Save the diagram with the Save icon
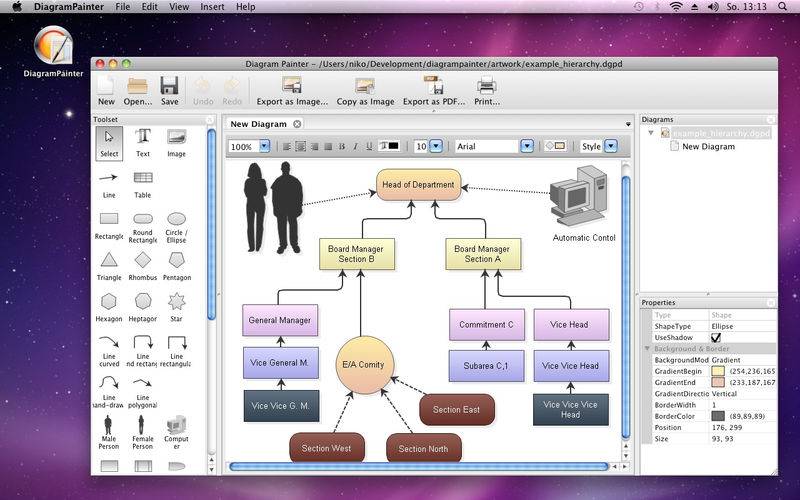Viewport: 800px width, 500px height. (x=169, y=91)
